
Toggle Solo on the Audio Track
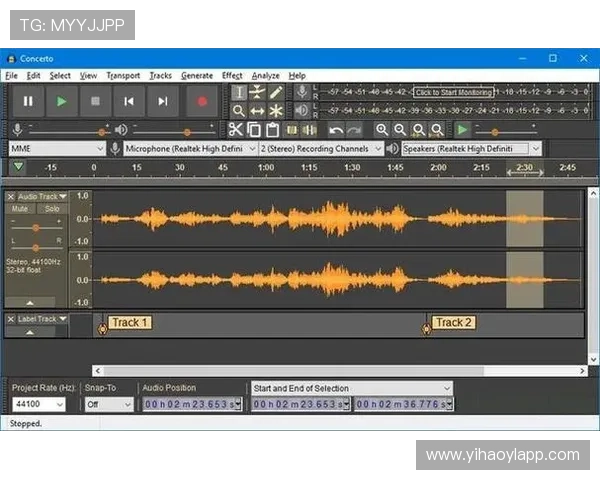(x=50, y=209)
